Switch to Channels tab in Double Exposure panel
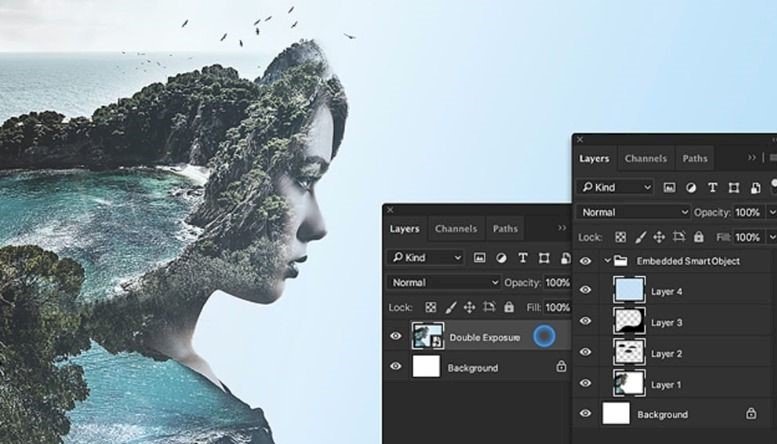The image size is (777, 444). pos(455,229)
